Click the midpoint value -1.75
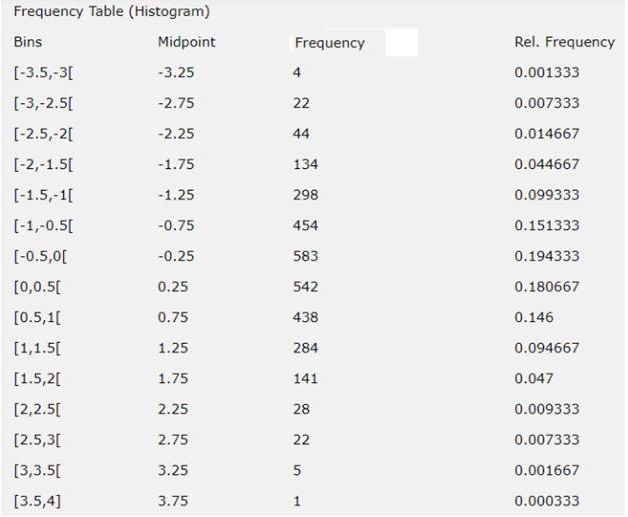This screenshot has width=628, height=517. coord(176,164)
